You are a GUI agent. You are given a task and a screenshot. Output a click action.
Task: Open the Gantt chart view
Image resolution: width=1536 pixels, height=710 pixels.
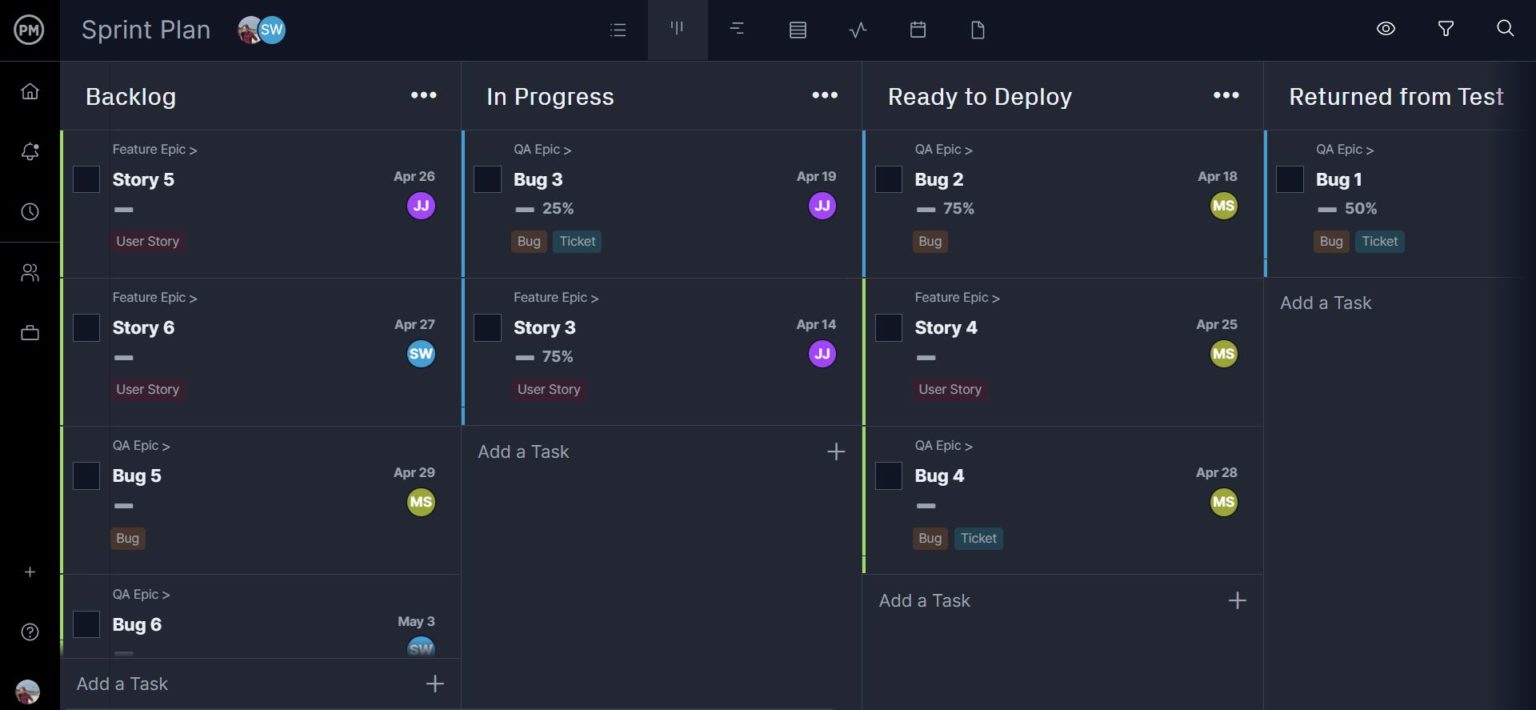(x=737, y=29)
